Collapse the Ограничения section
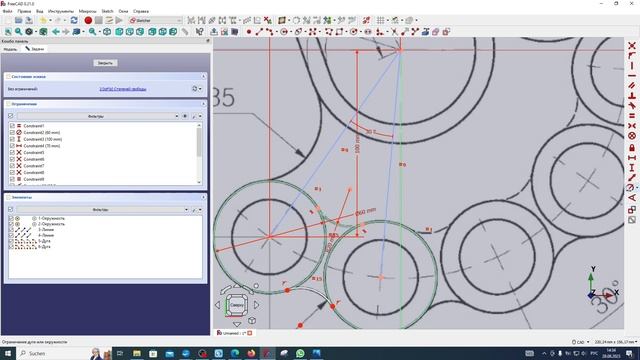640x360 pixels. click(x=203, y=104)
